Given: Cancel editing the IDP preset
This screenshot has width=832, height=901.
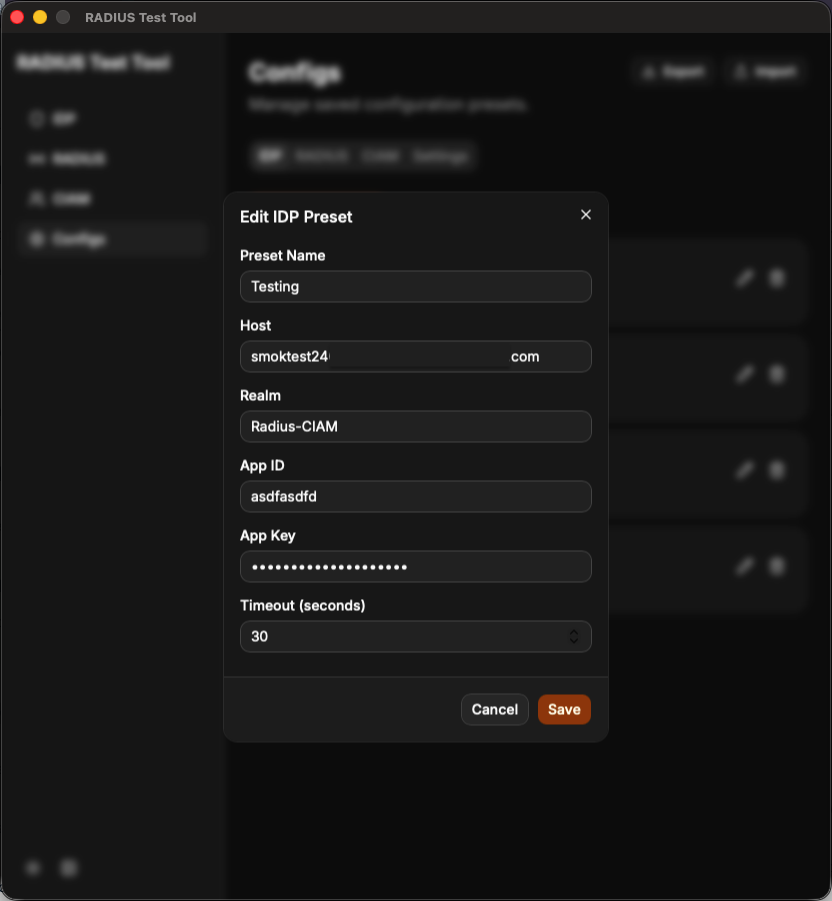Looking at the screenshot, I should click(x=495, y=709).
